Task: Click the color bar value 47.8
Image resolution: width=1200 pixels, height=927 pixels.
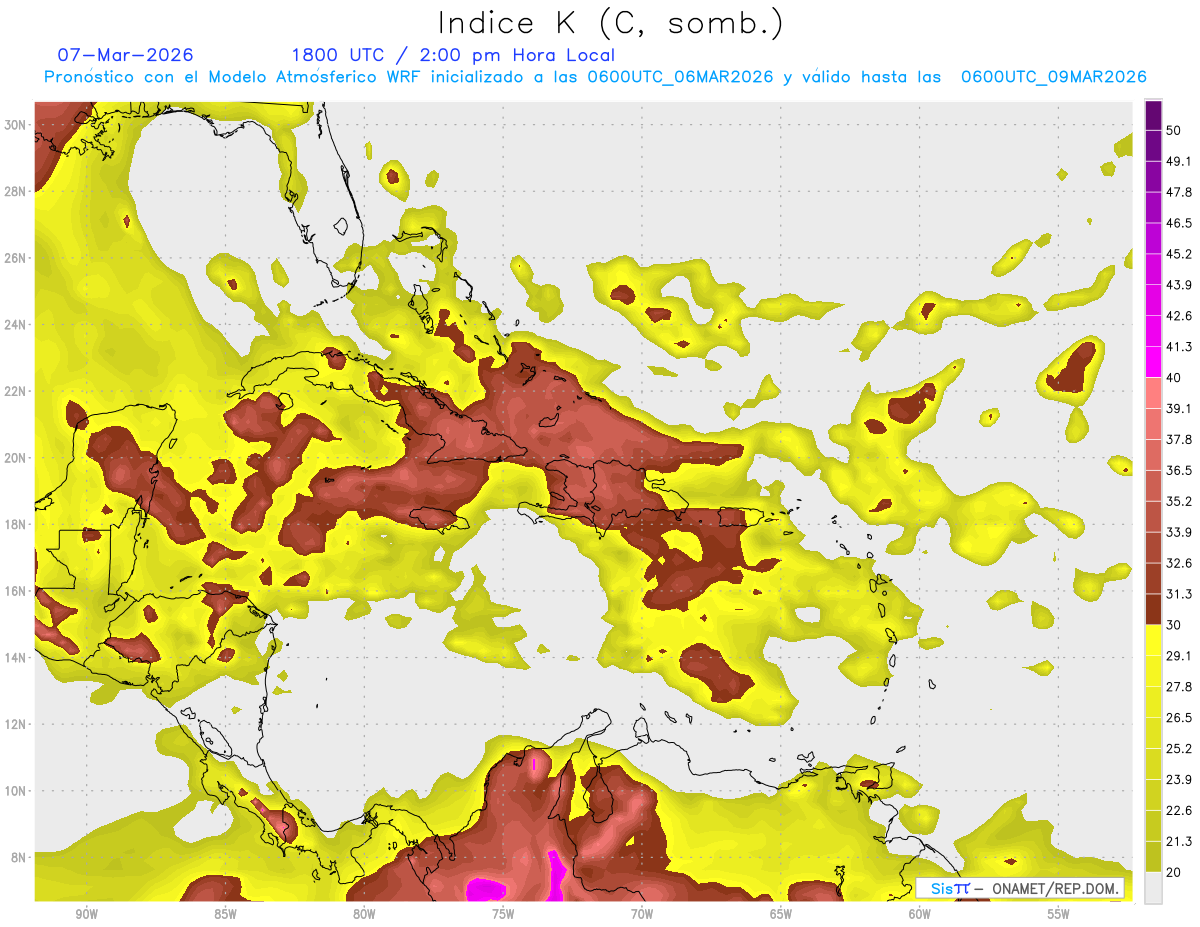Action: (1179, 192)
